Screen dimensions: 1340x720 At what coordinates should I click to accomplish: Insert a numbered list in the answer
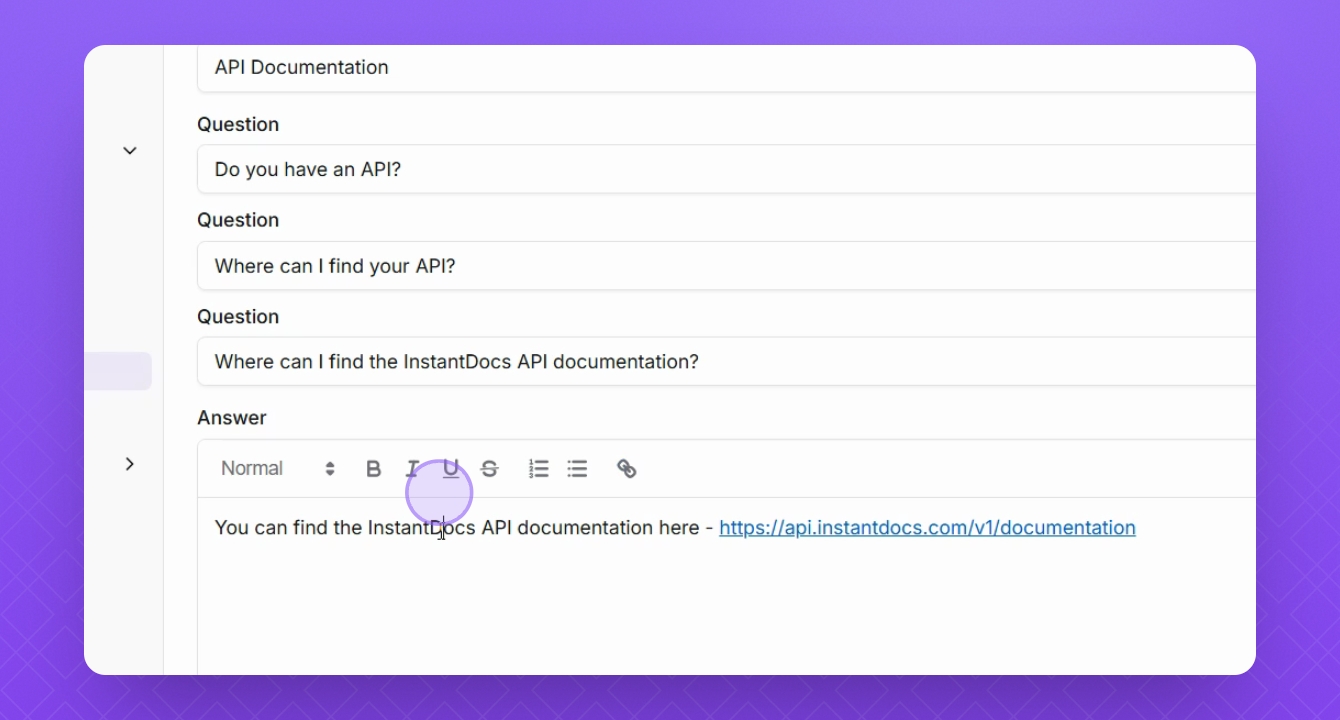click(539, 468)
